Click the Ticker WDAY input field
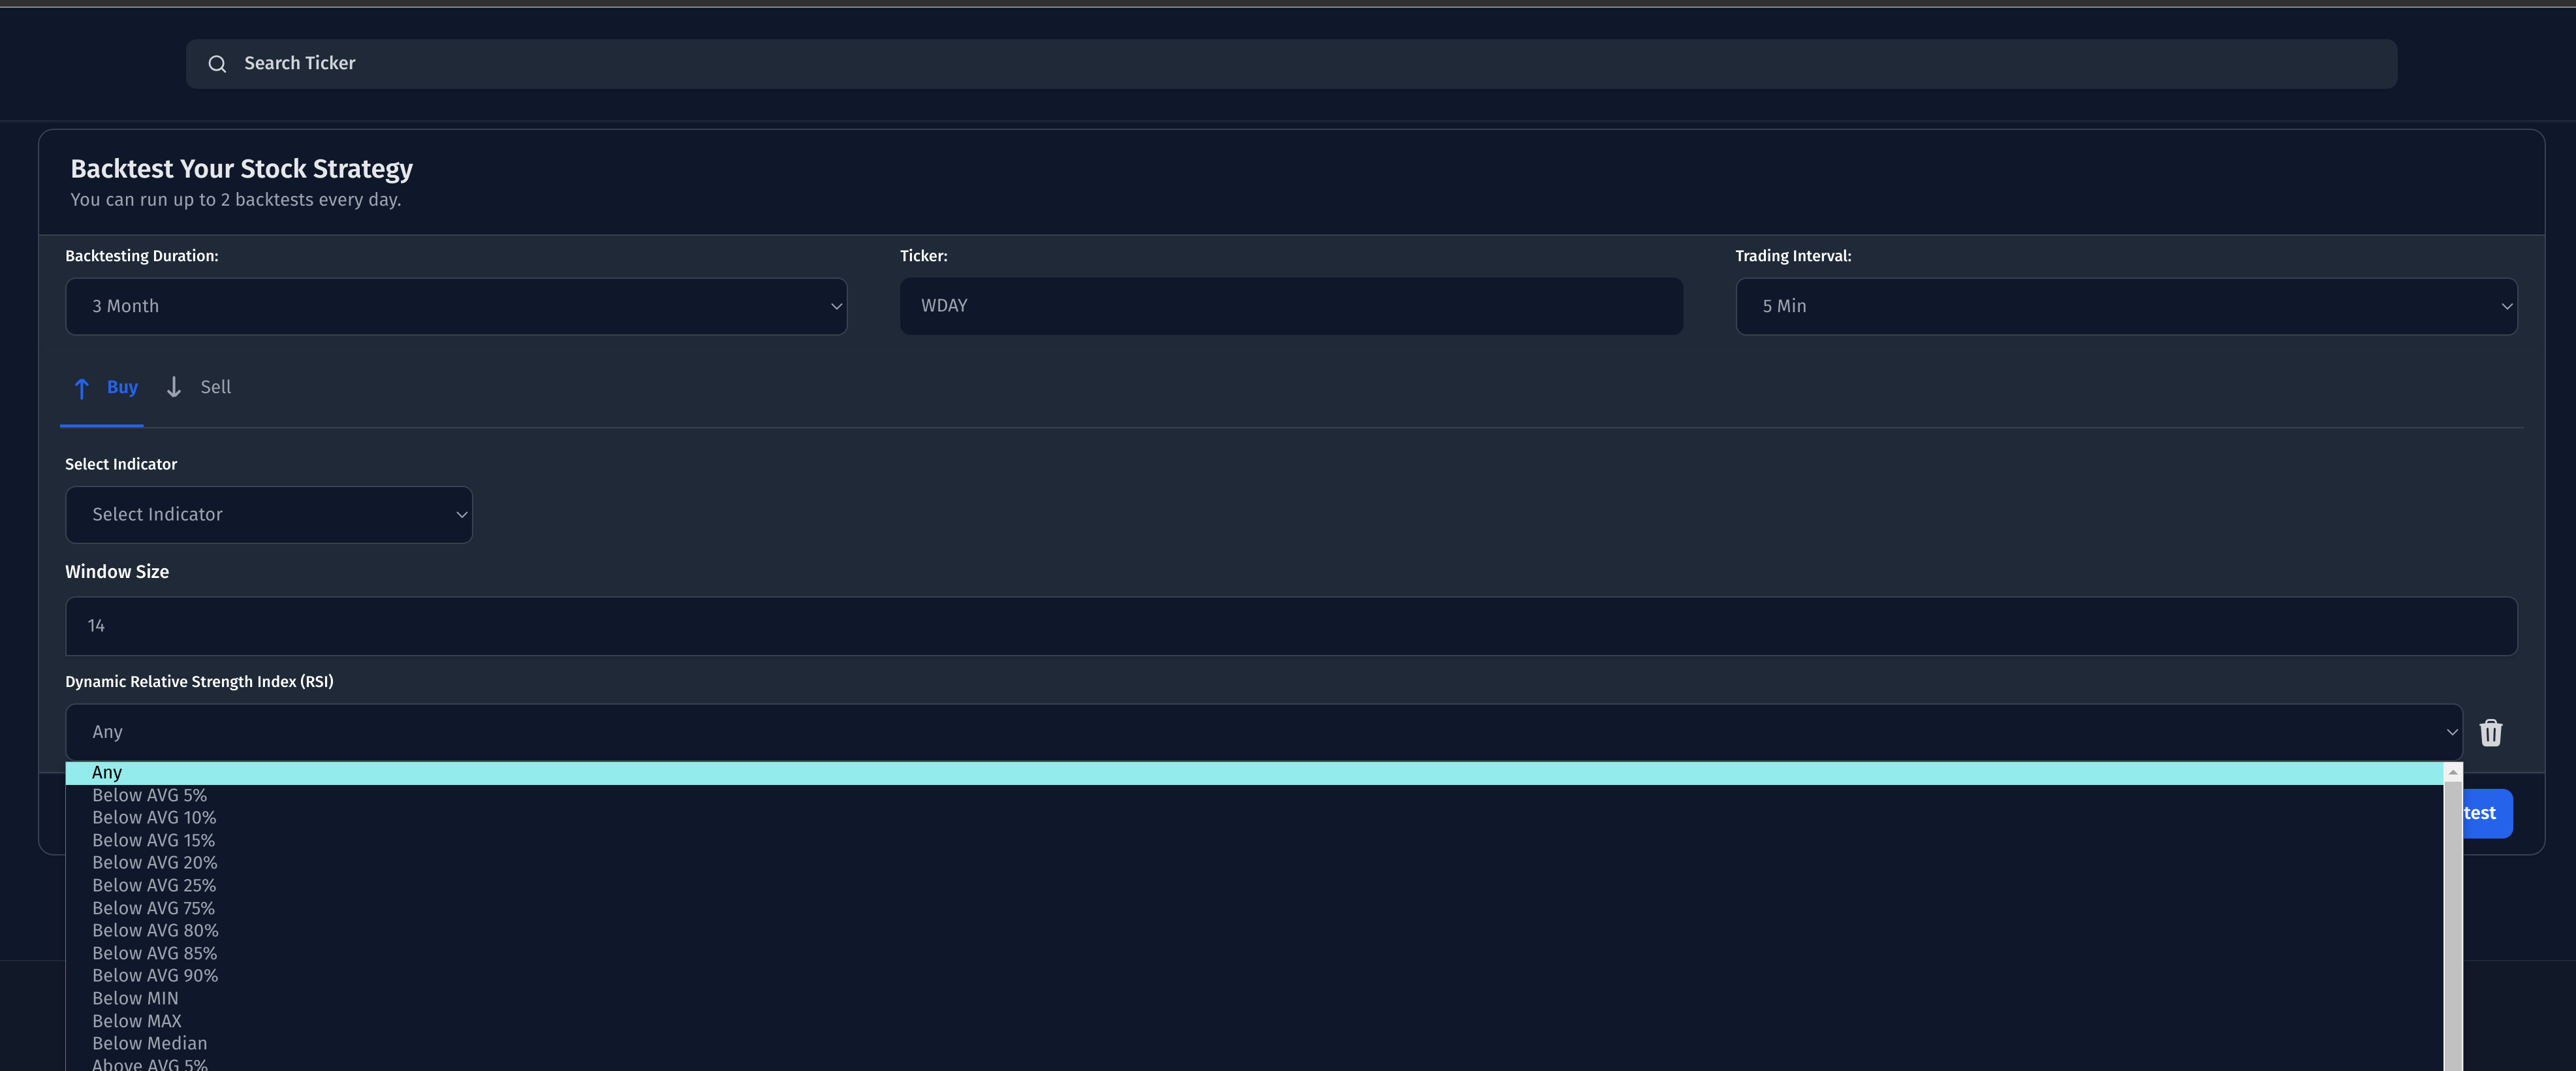 tap(1290, 306)
